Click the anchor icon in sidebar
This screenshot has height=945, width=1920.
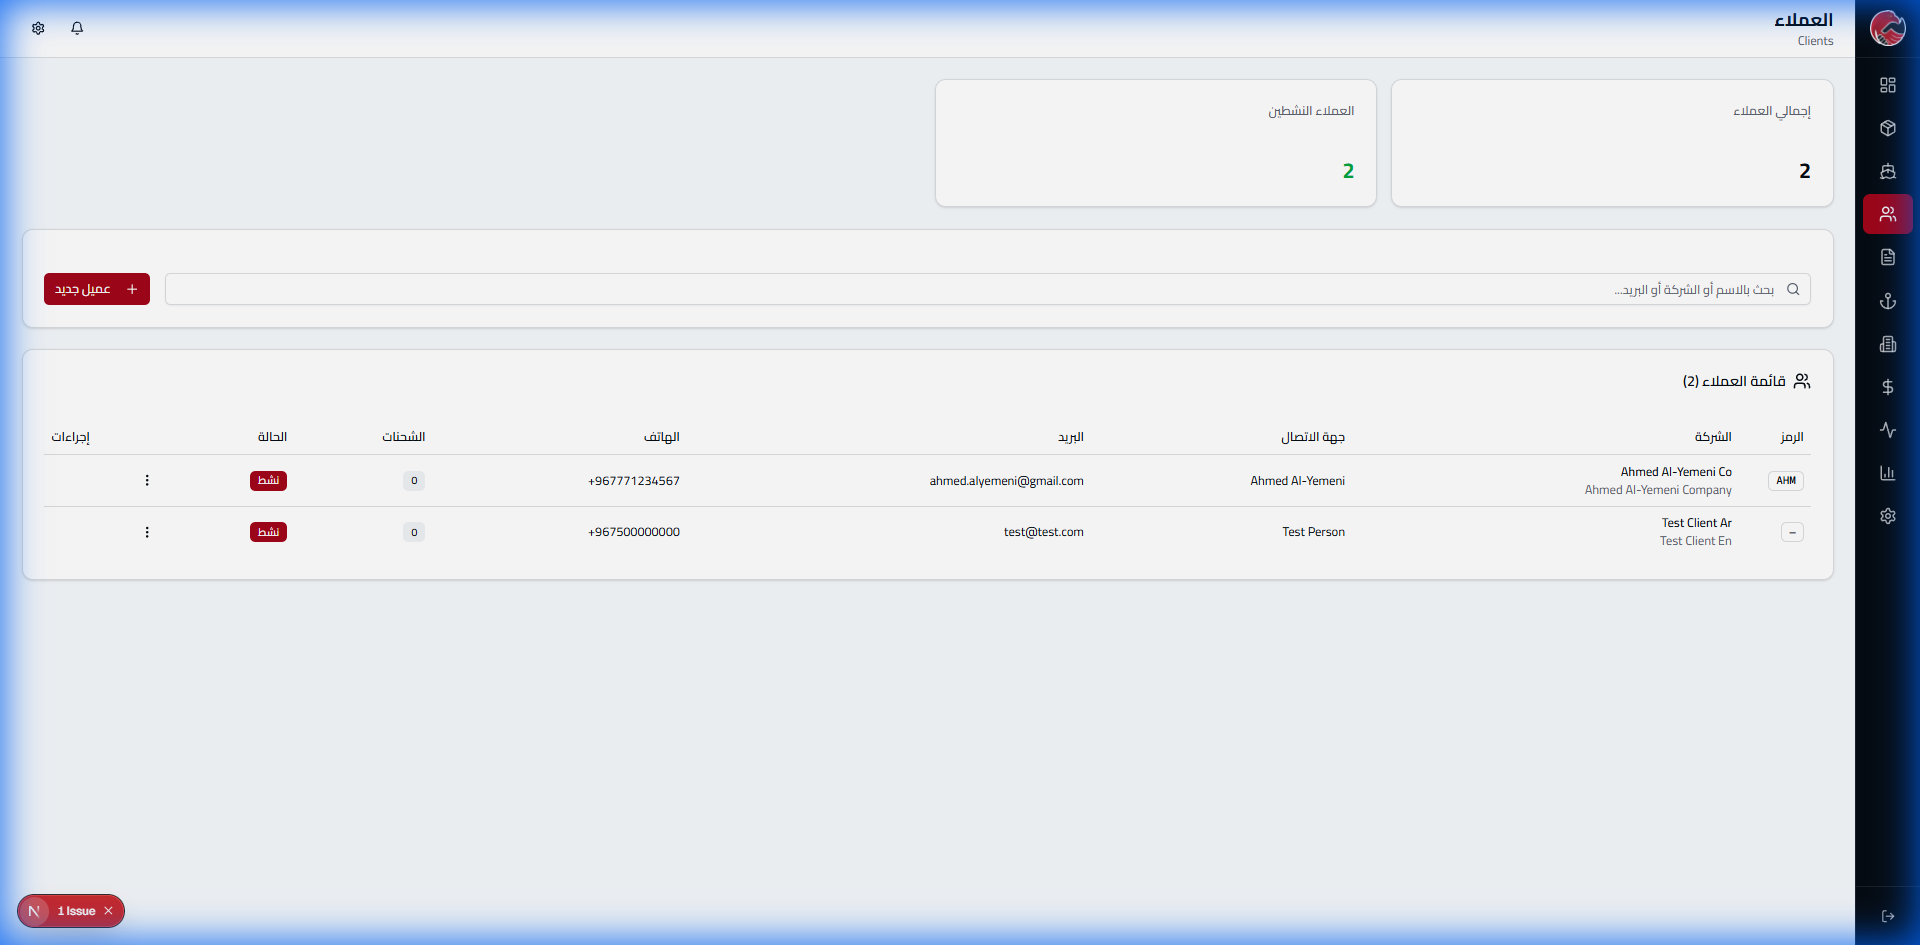click(x=1887, y=301)
